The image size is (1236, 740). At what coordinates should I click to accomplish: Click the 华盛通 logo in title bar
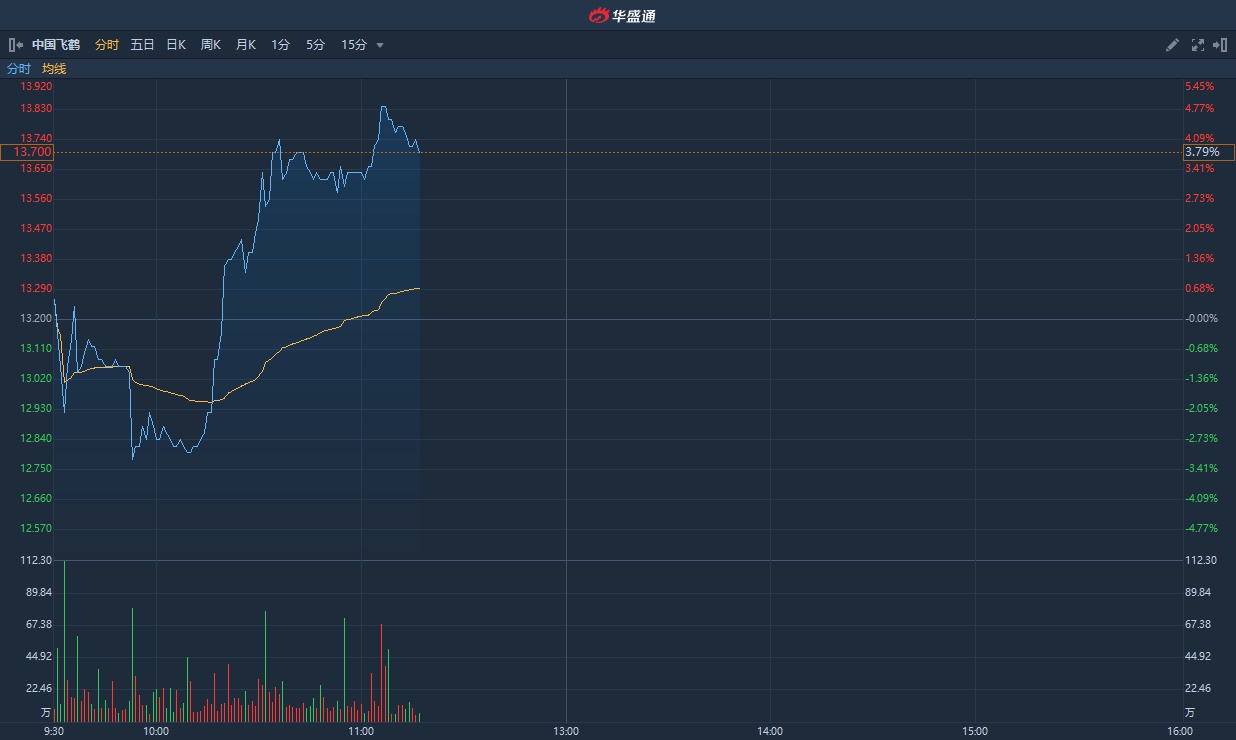pyautogui.click(x=621, y=15)
